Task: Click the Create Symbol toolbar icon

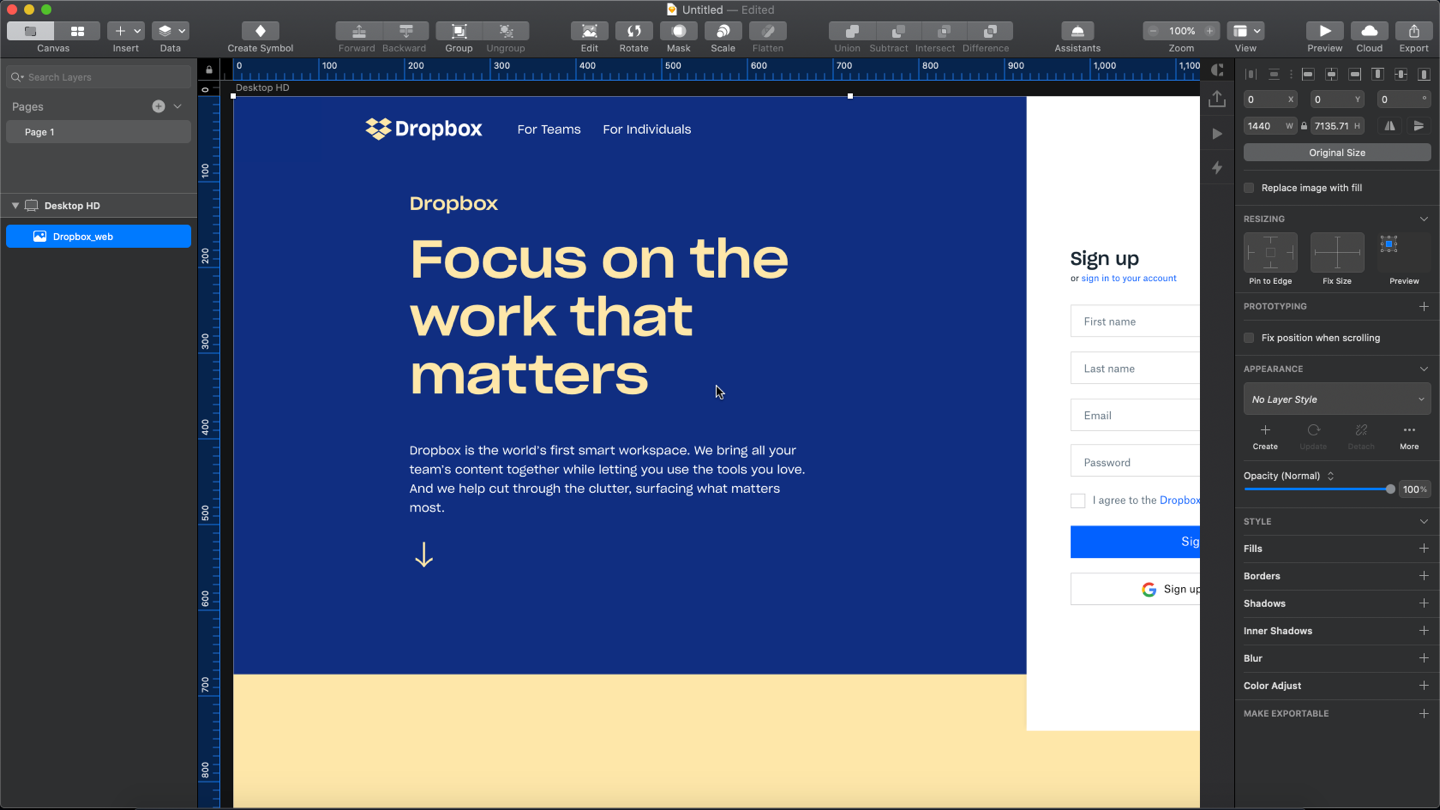Action: pyautogui.click(x=260, y=31)
